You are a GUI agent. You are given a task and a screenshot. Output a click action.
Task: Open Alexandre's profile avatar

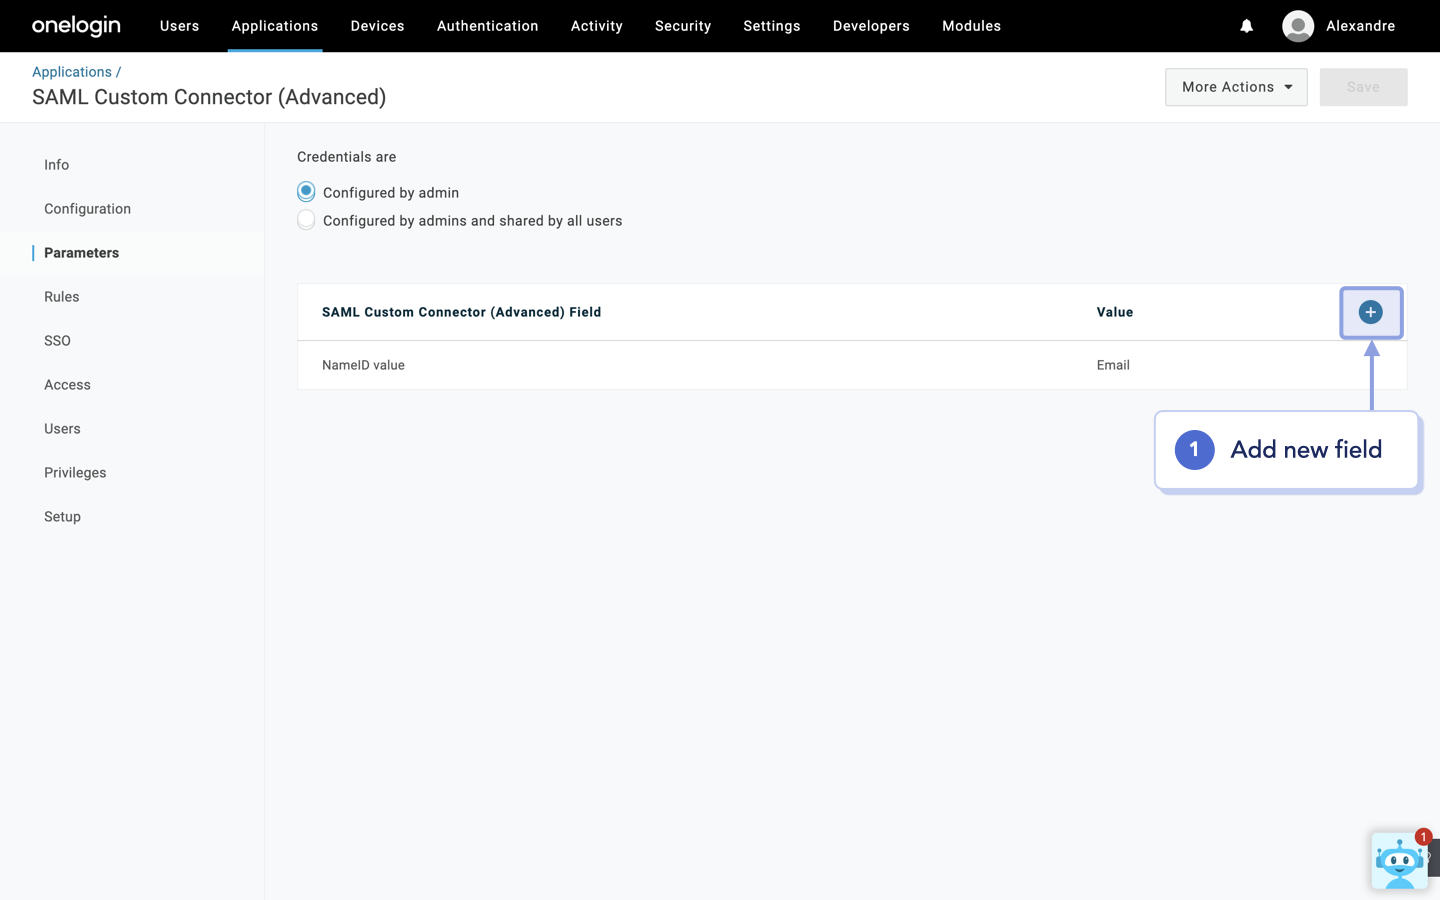1297,26
